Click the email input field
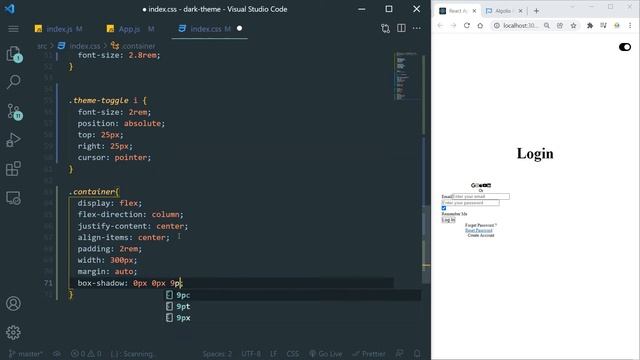This screenshot has width=640, height=360. [x=481, y=196]
